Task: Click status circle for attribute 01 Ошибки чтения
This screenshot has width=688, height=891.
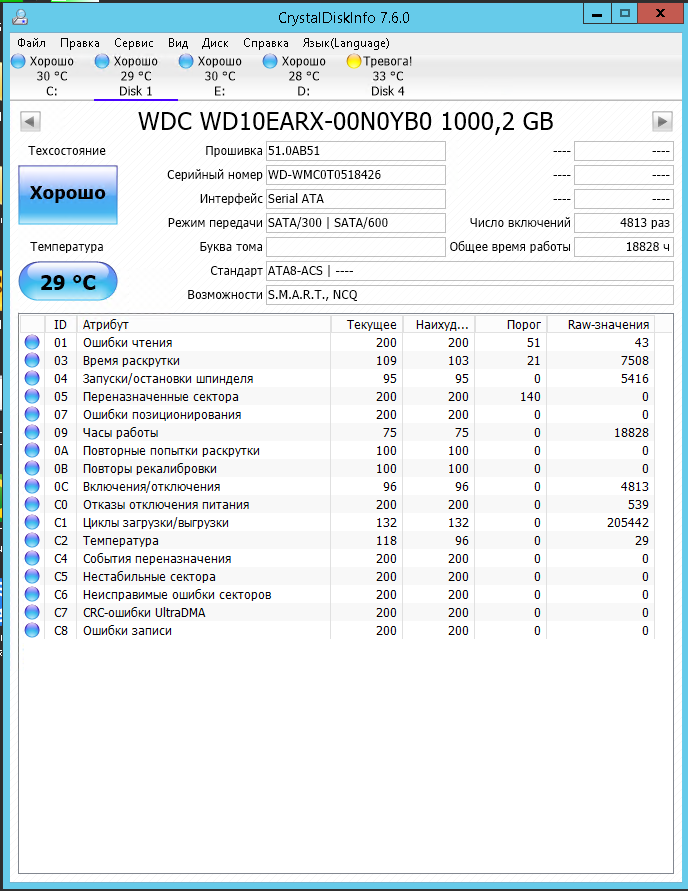Action: pos(32,342)
